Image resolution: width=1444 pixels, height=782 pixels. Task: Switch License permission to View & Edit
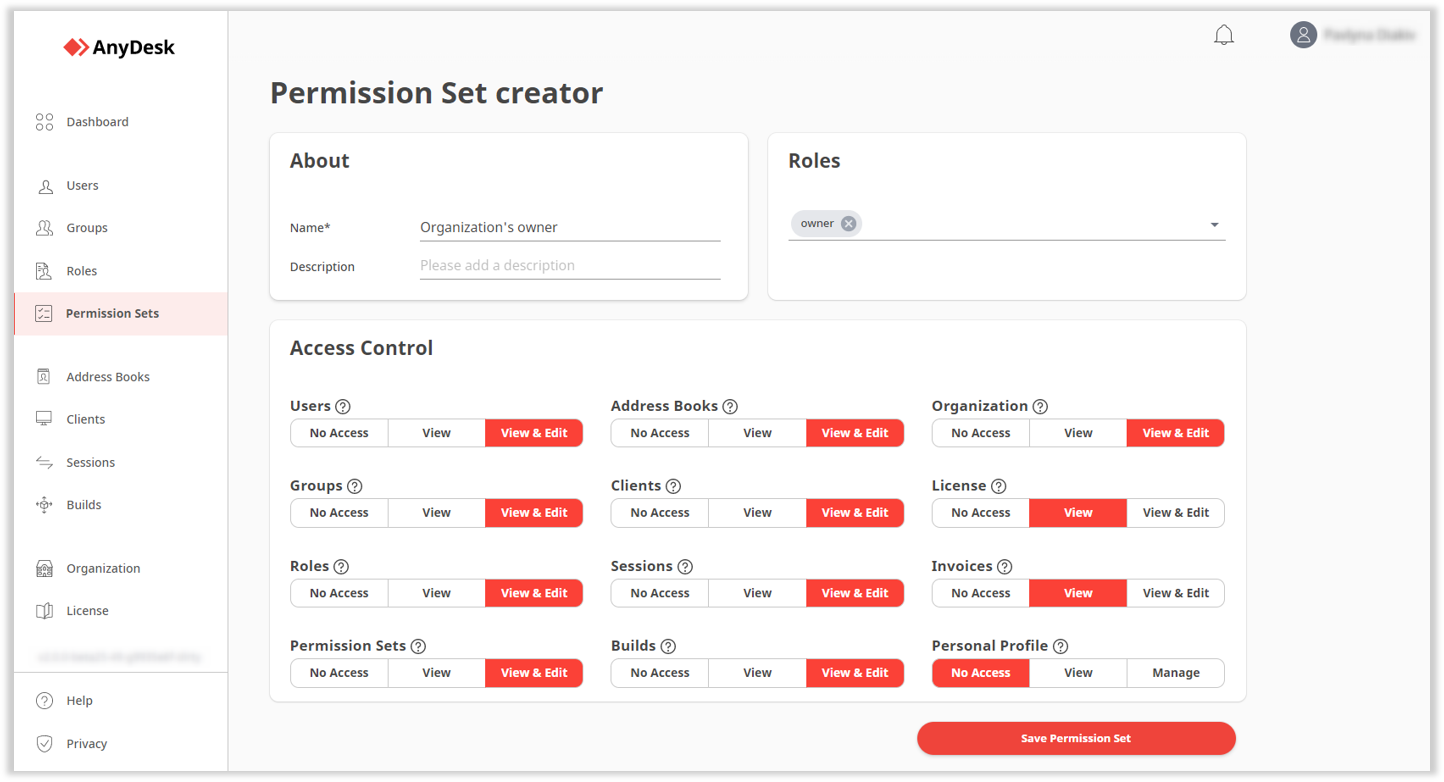click(x=1175, y=512)
